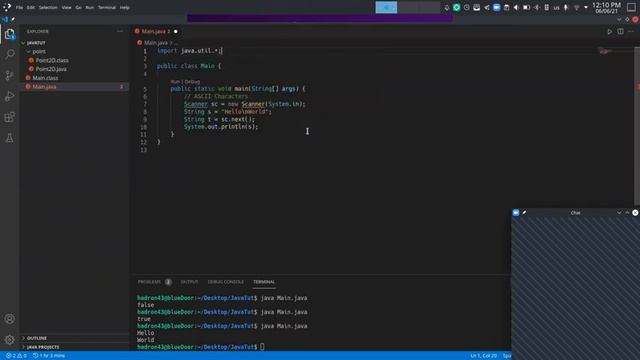Select the Main.java editor tab
The height and width of the screenshot is (360, 640).
click(x=156, y=31)
